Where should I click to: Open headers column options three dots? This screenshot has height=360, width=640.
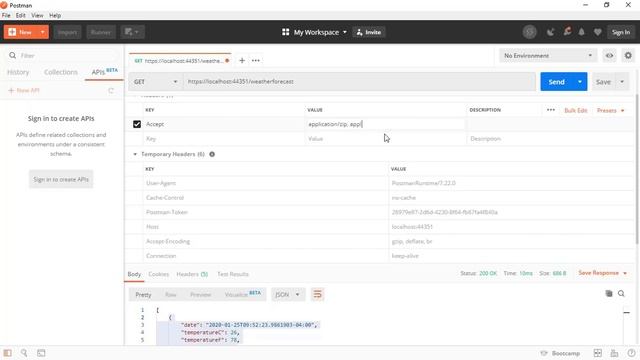click(x=551, y=110)
